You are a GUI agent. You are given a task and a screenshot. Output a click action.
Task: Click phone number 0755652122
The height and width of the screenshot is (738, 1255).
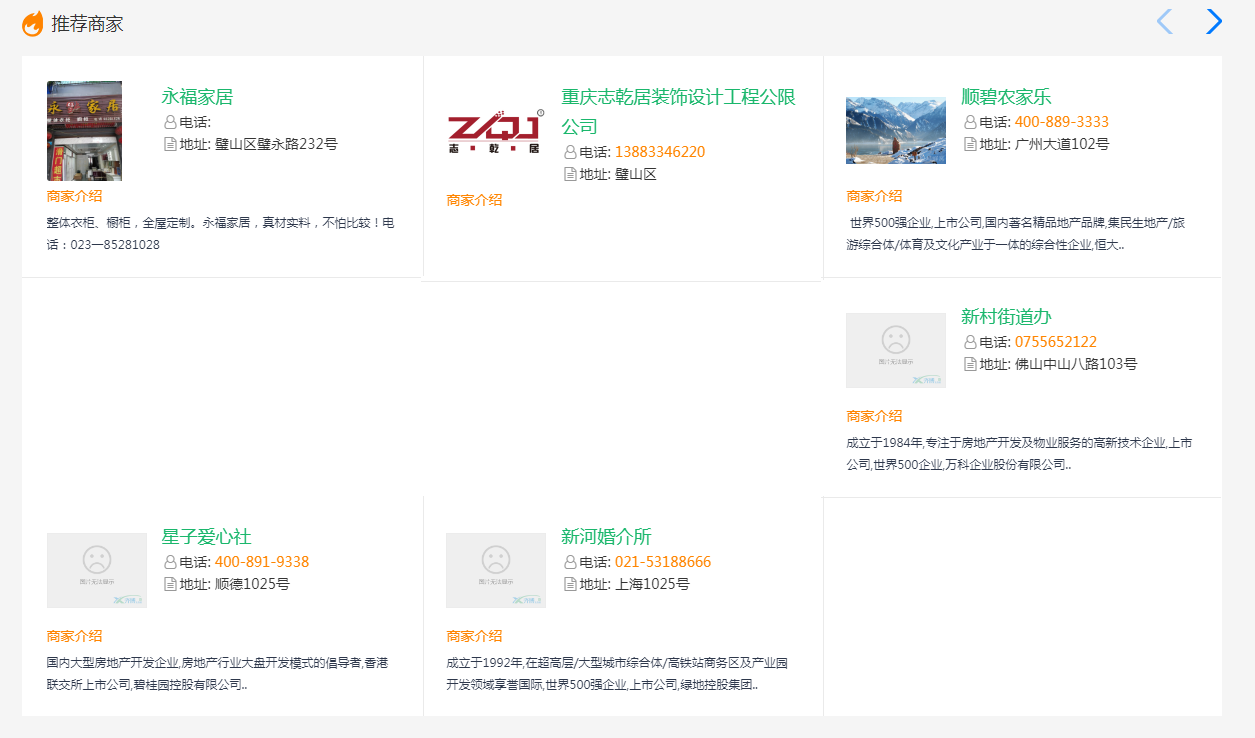(x=1055, y=342)
